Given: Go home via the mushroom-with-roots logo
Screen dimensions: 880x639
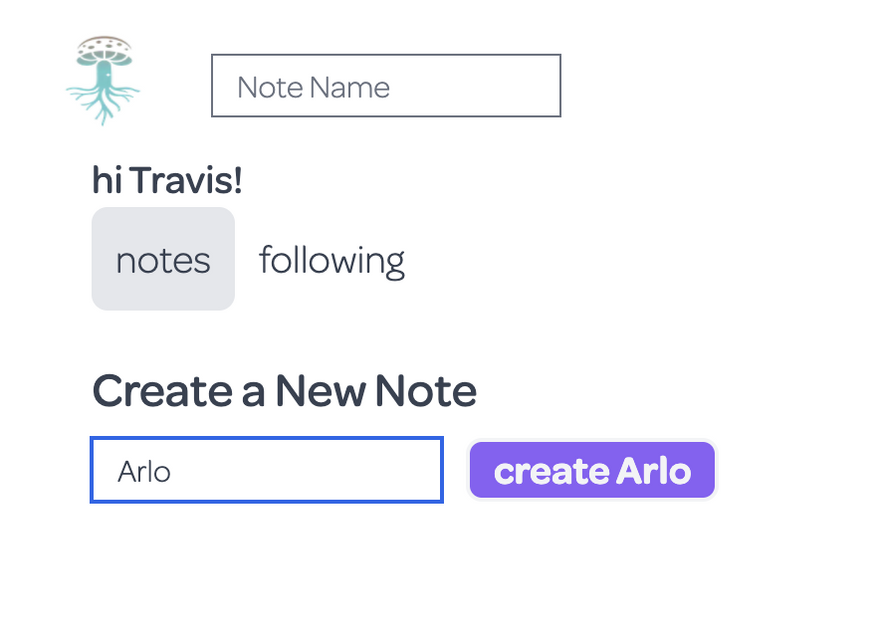Looking at the screenshot, I should [x=103, y=80].
